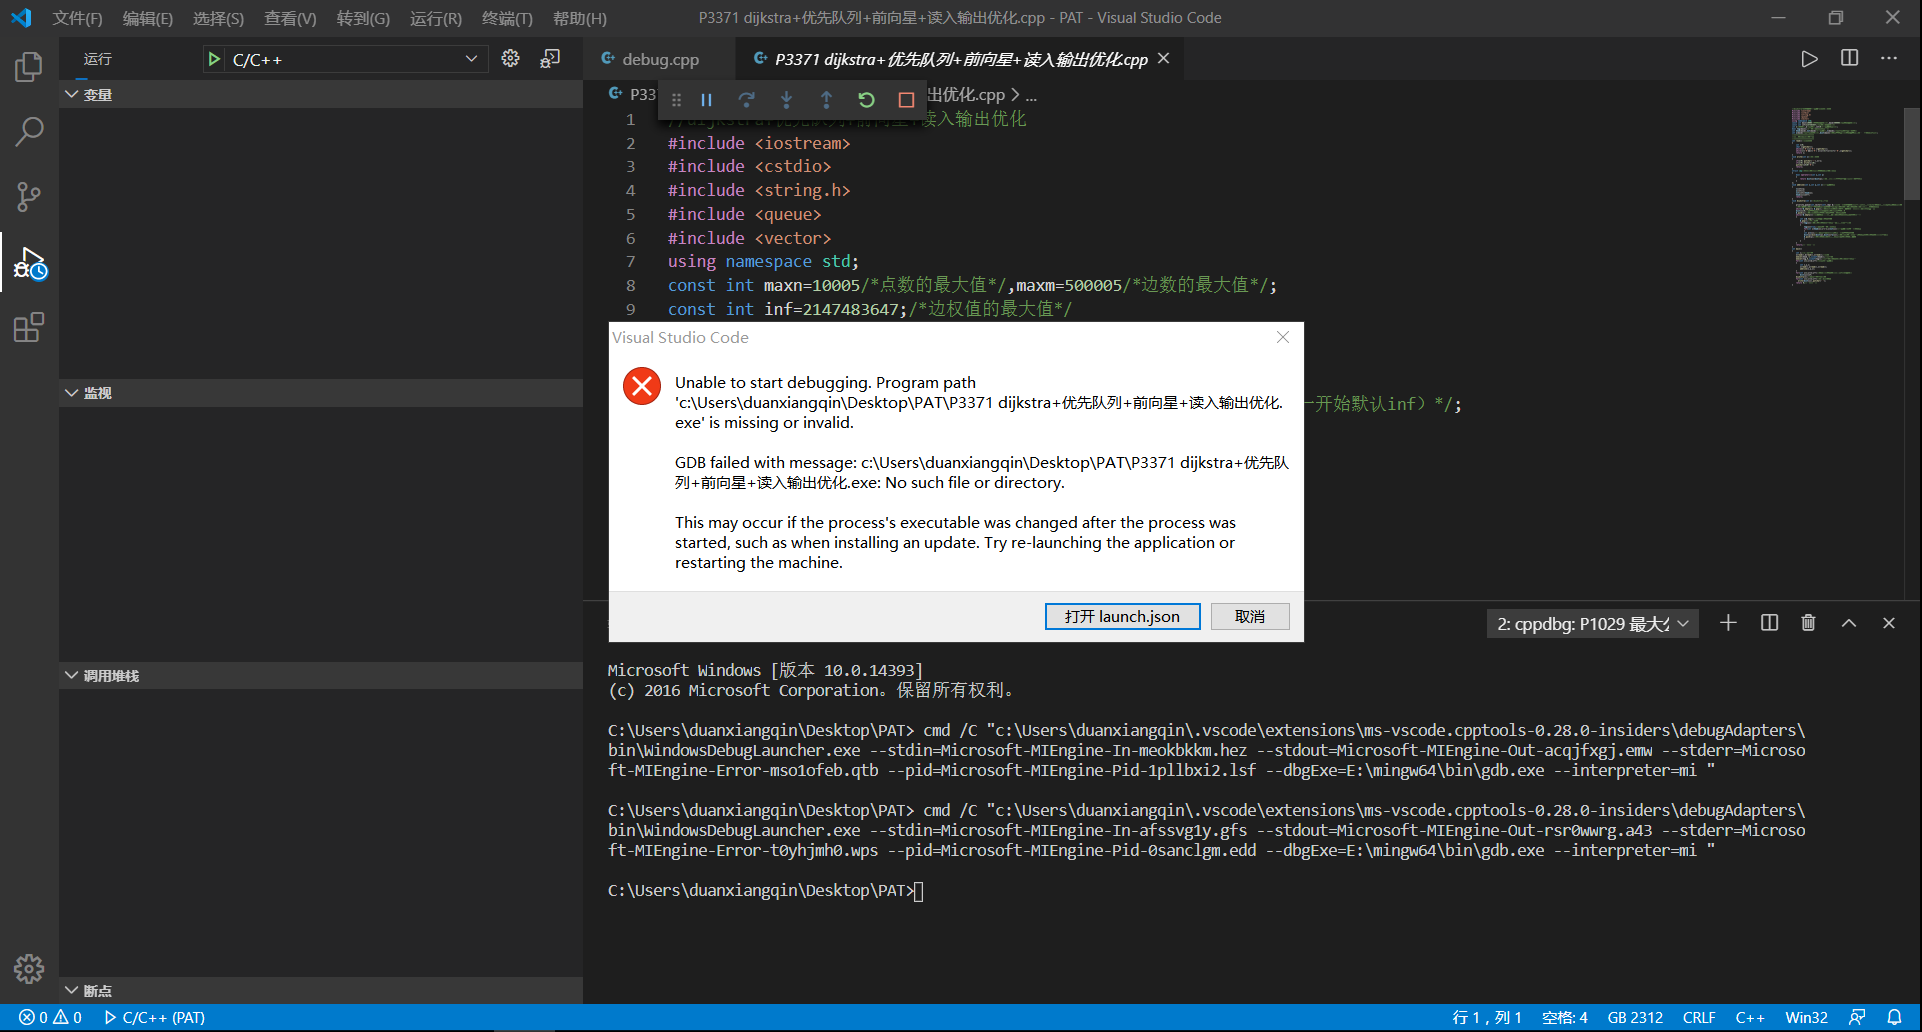Show errors and warnings count in status bar

[x=50, y=1017]
